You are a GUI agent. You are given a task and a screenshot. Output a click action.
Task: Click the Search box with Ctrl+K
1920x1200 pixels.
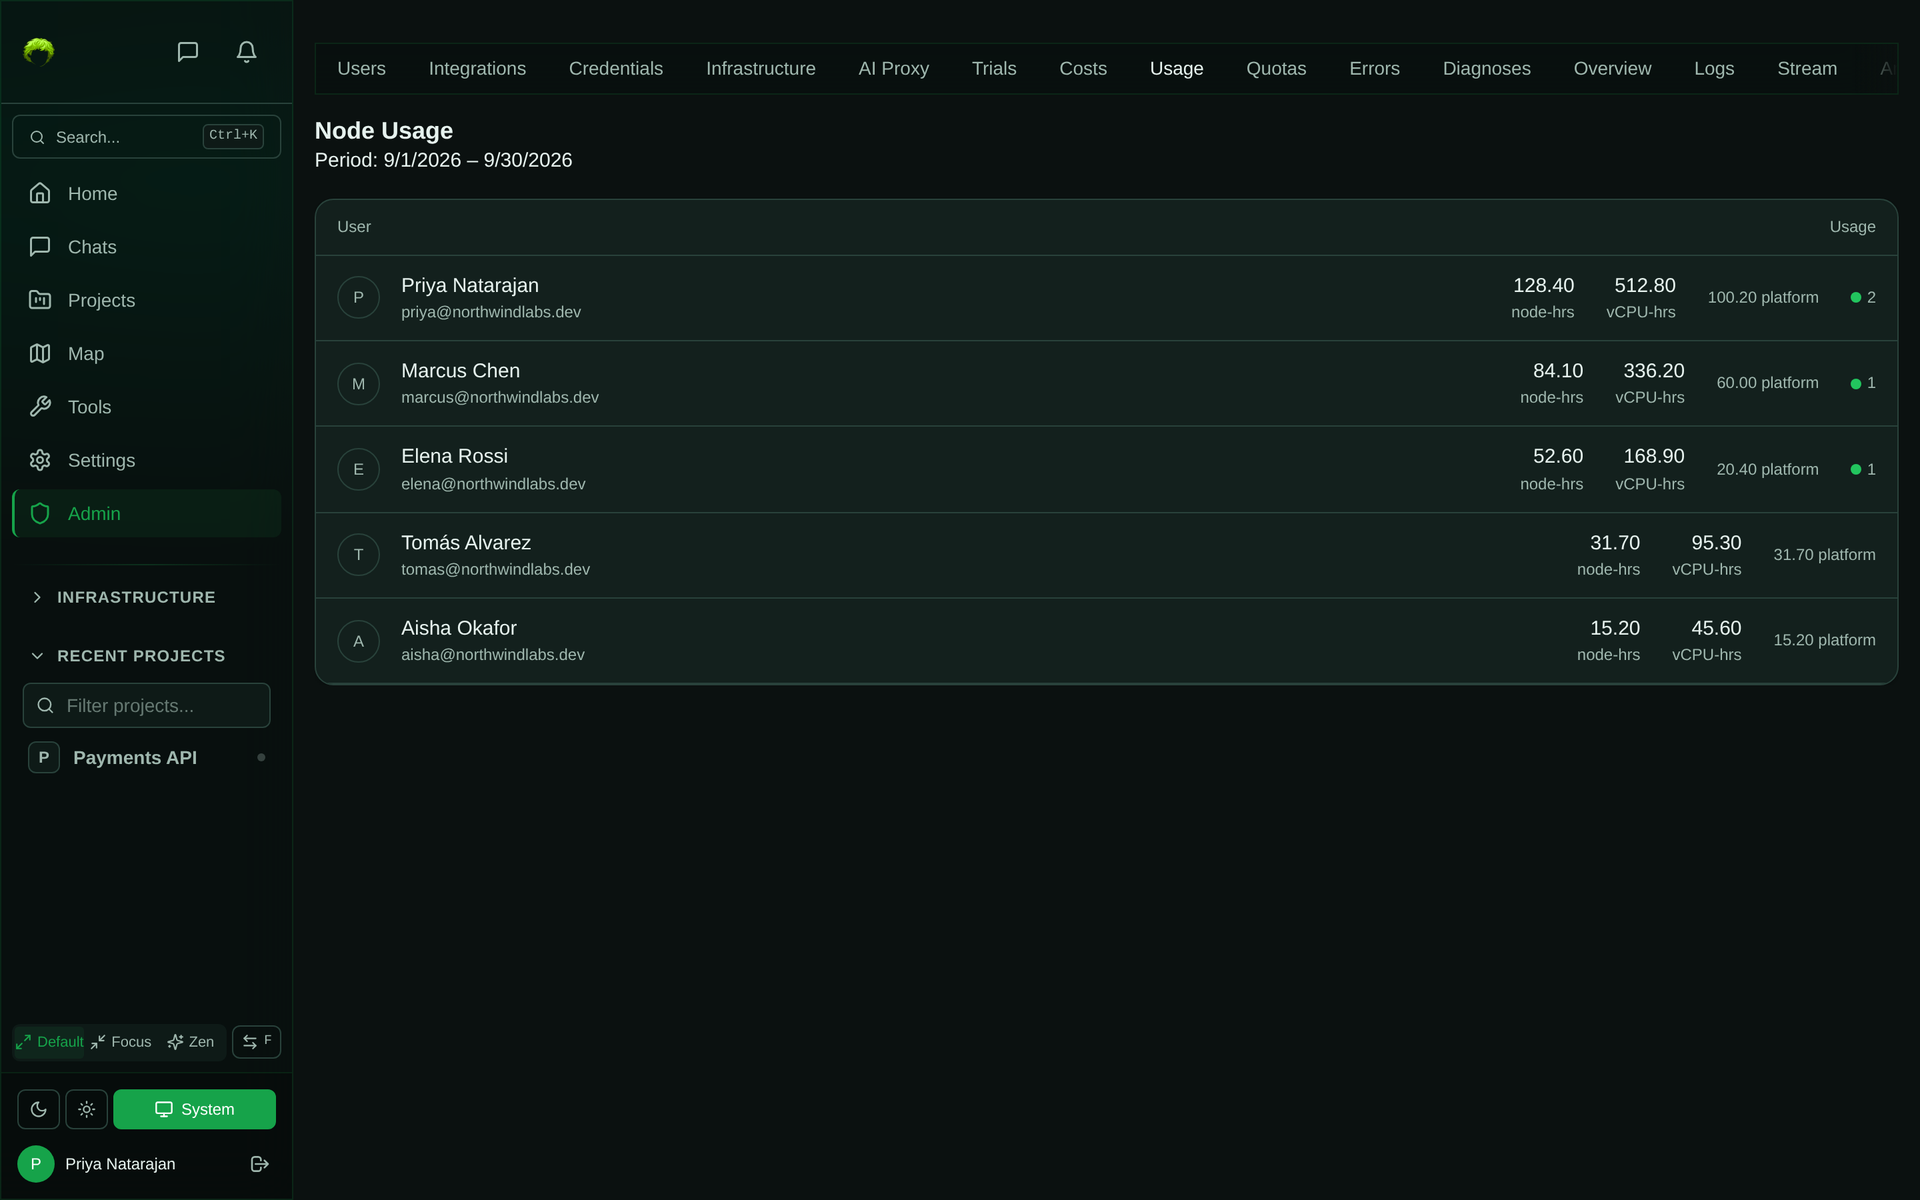pos(146,136)
